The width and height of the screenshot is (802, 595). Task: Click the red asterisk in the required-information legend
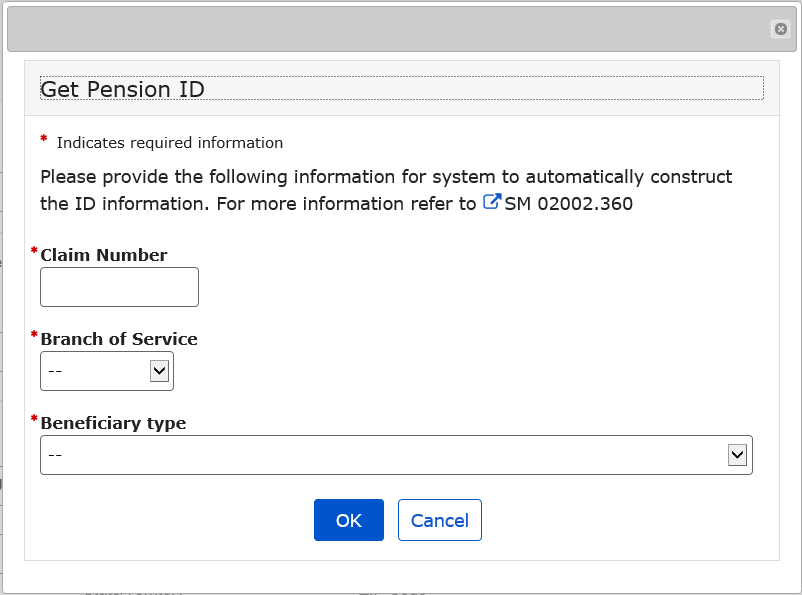tap(44, 140)
